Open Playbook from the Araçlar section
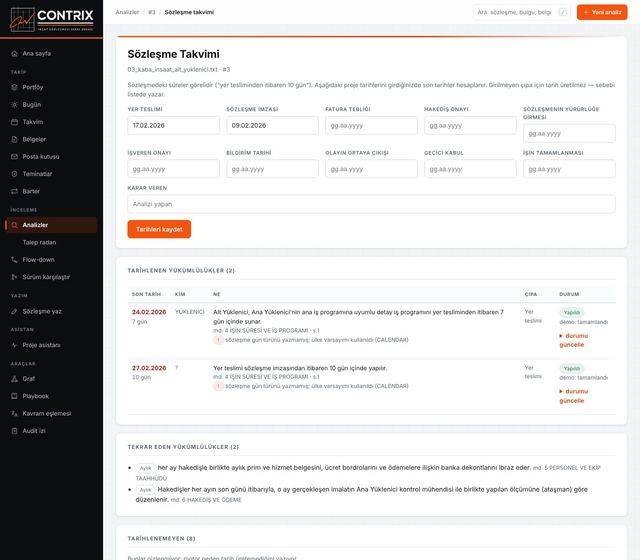This screenshot has width=640, height=560. pos(51,396)
